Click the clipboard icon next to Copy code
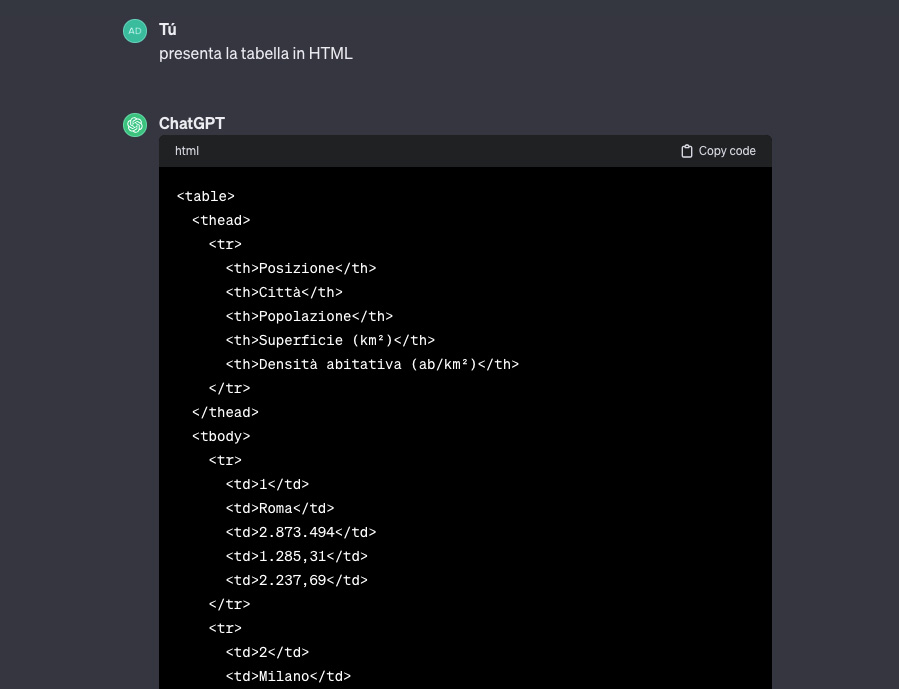 coord(687,151)
